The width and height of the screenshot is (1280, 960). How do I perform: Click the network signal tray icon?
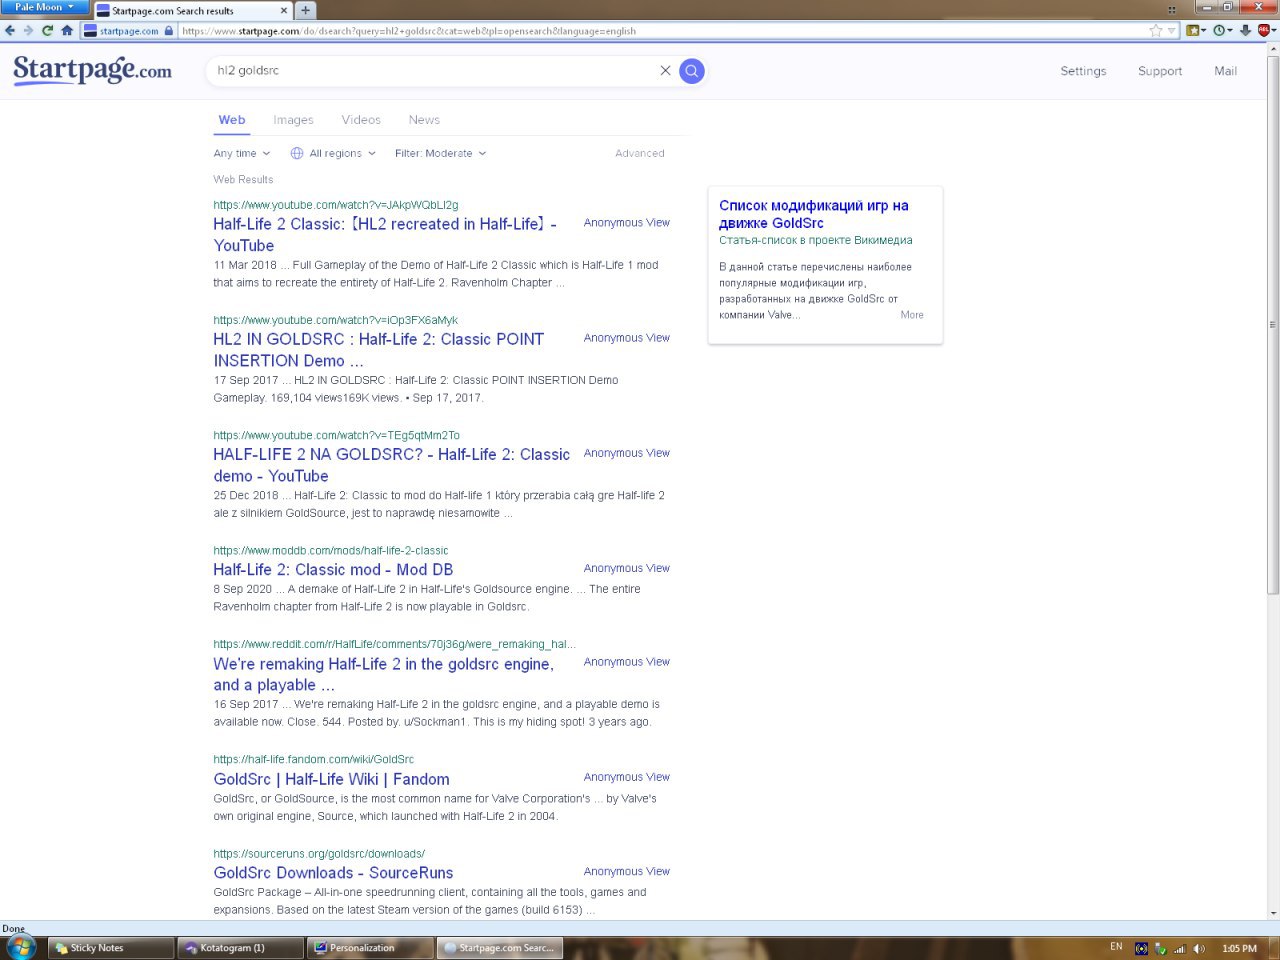[x=1180, y=948]
